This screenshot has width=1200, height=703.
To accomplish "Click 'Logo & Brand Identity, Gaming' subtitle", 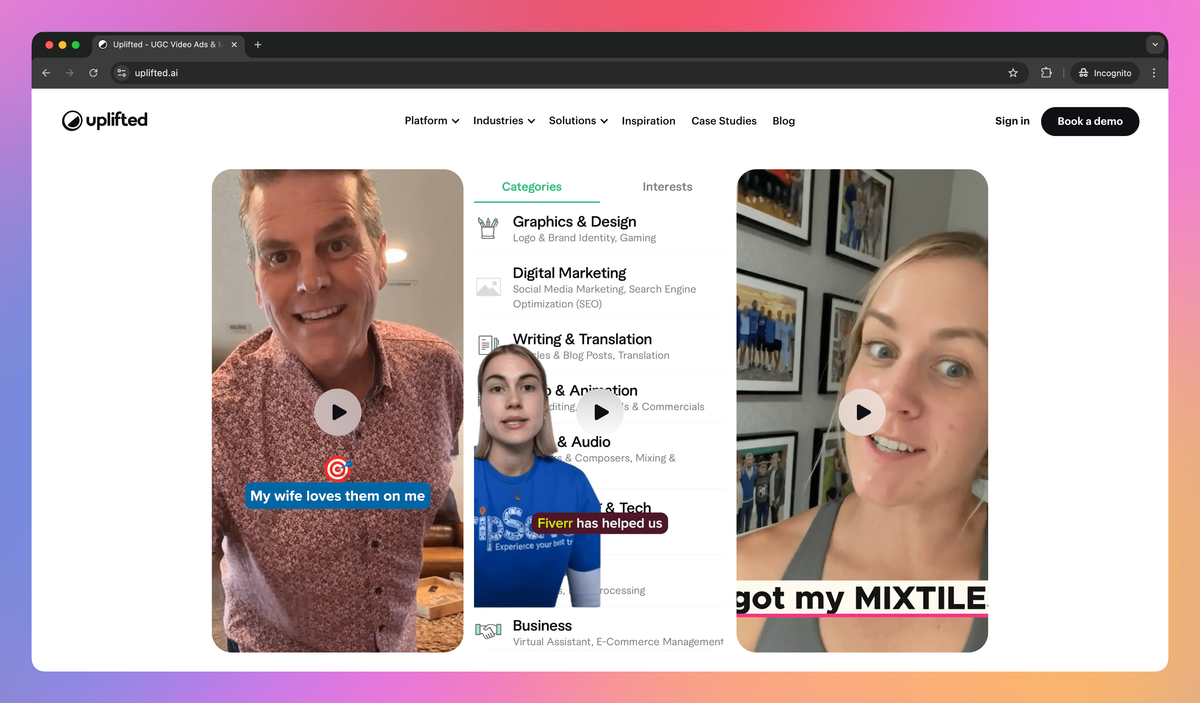I will 584,238.
